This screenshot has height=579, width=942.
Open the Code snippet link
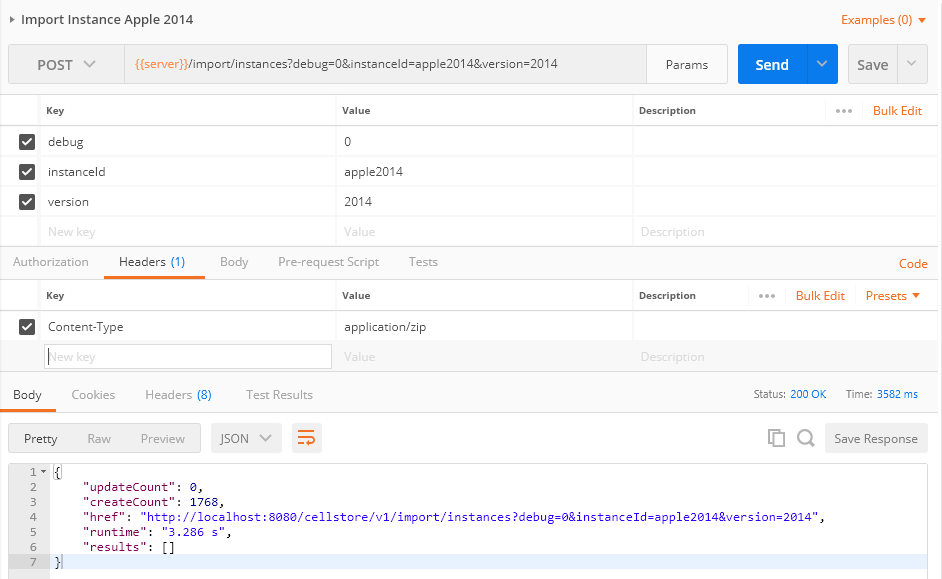[913, 264]
